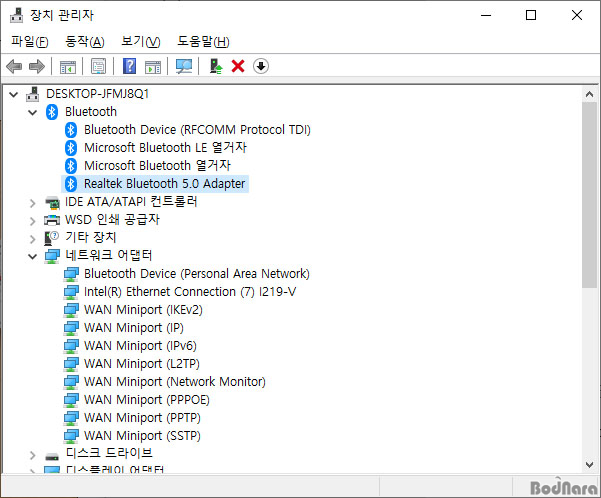The width and height of the screenshot is (601, 498).
Task: Select Microsoft Bluetooth 열거자 device
Action: pyautogui.click(x=157, y=166)
